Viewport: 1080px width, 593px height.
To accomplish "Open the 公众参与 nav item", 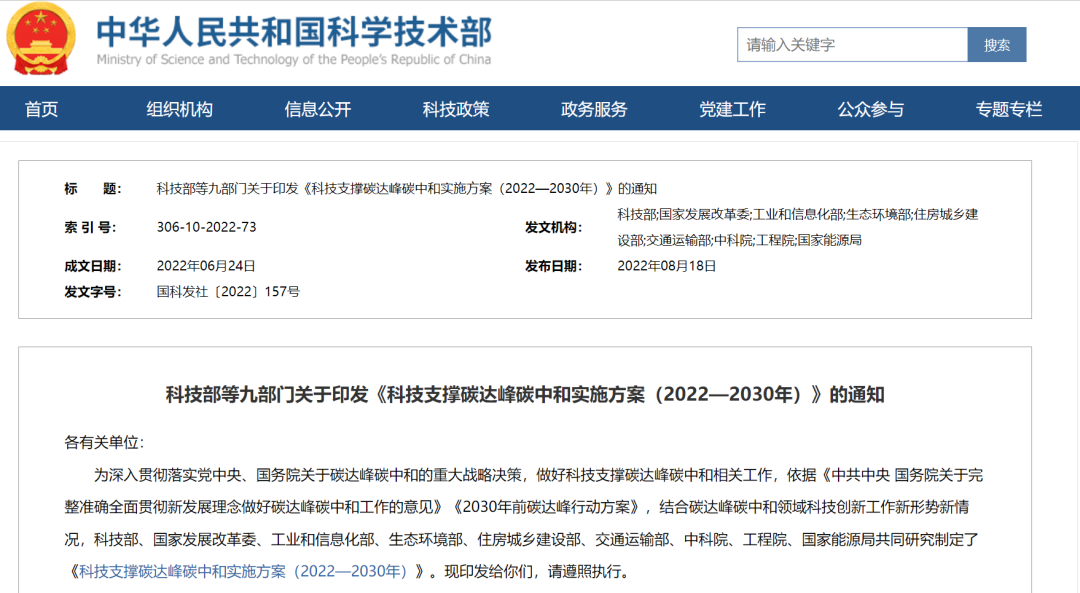I will [x=871, y=109].
